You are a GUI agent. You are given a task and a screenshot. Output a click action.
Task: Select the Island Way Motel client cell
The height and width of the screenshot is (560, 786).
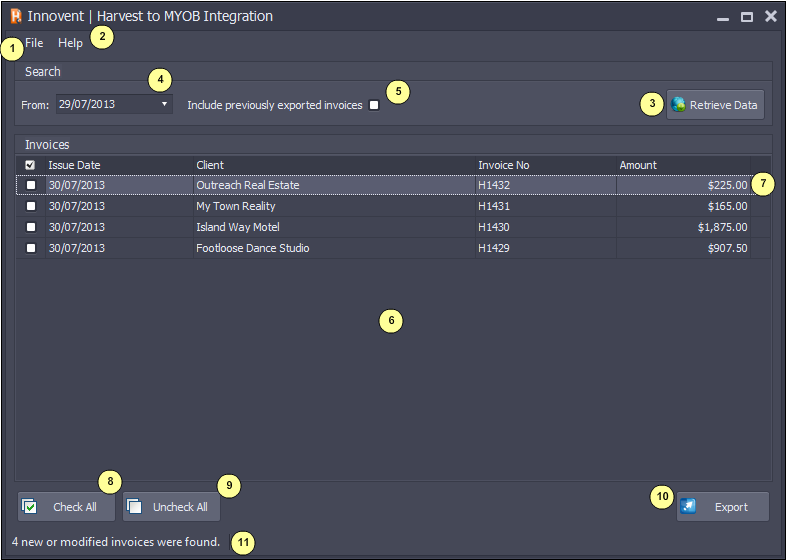[334, 227]
